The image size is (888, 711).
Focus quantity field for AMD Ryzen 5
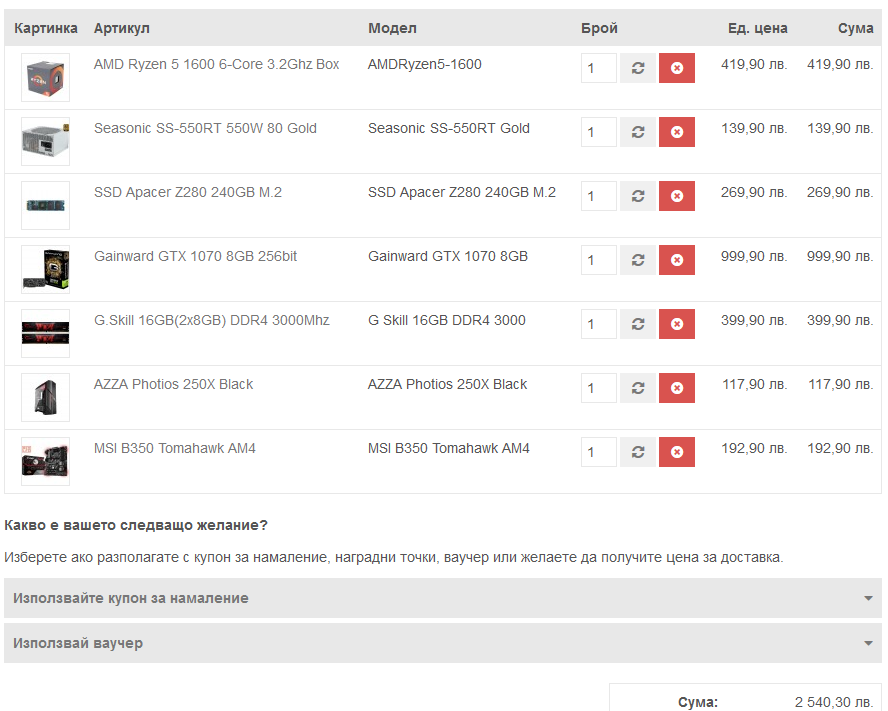[599, 68]
